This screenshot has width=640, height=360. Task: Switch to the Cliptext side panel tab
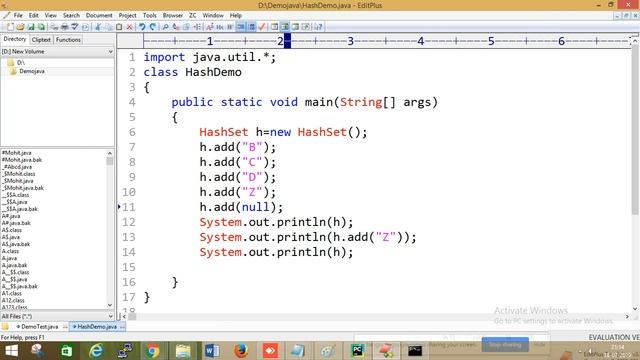click(x=41, y=40)
